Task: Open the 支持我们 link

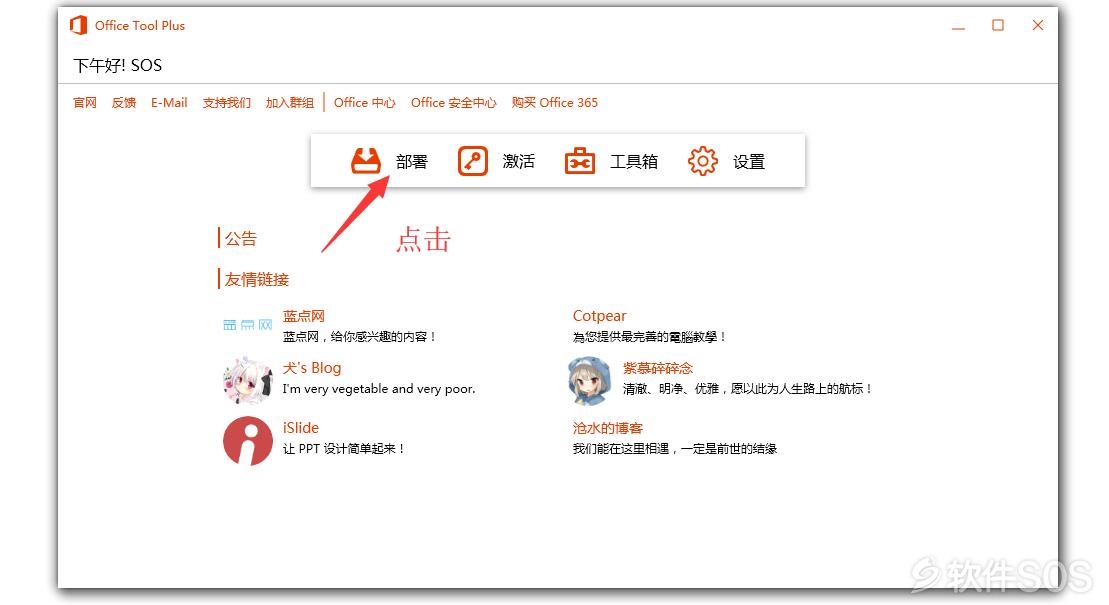Action: 226,103
